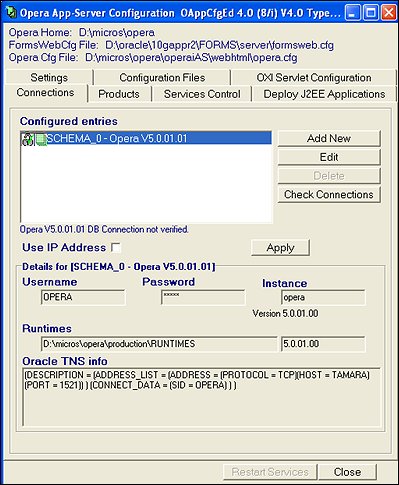Viewport: 399px width, 485px height.
Task: Switch to the Settings tab
Action: tap(49, 77)
